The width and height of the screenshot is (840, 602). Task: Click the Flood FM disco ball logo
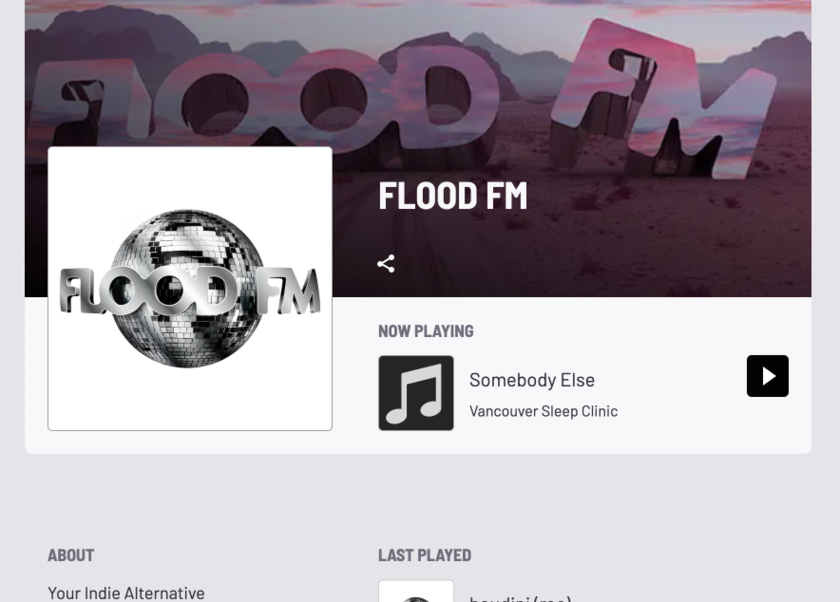tap(190, 289)
